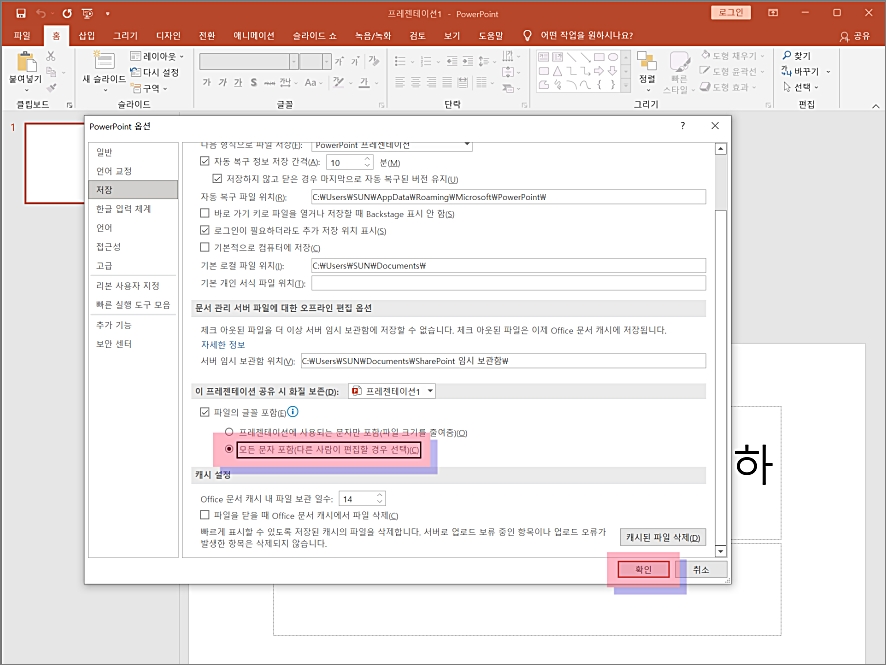Click the info icon beside font embedding

(293, 412)
